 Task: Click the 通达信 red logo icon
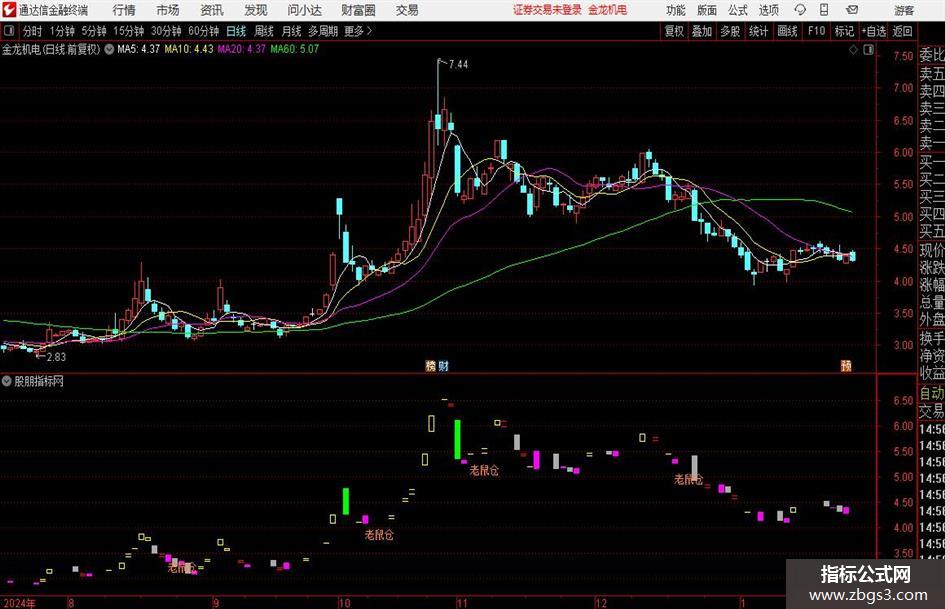pos(8,10)
